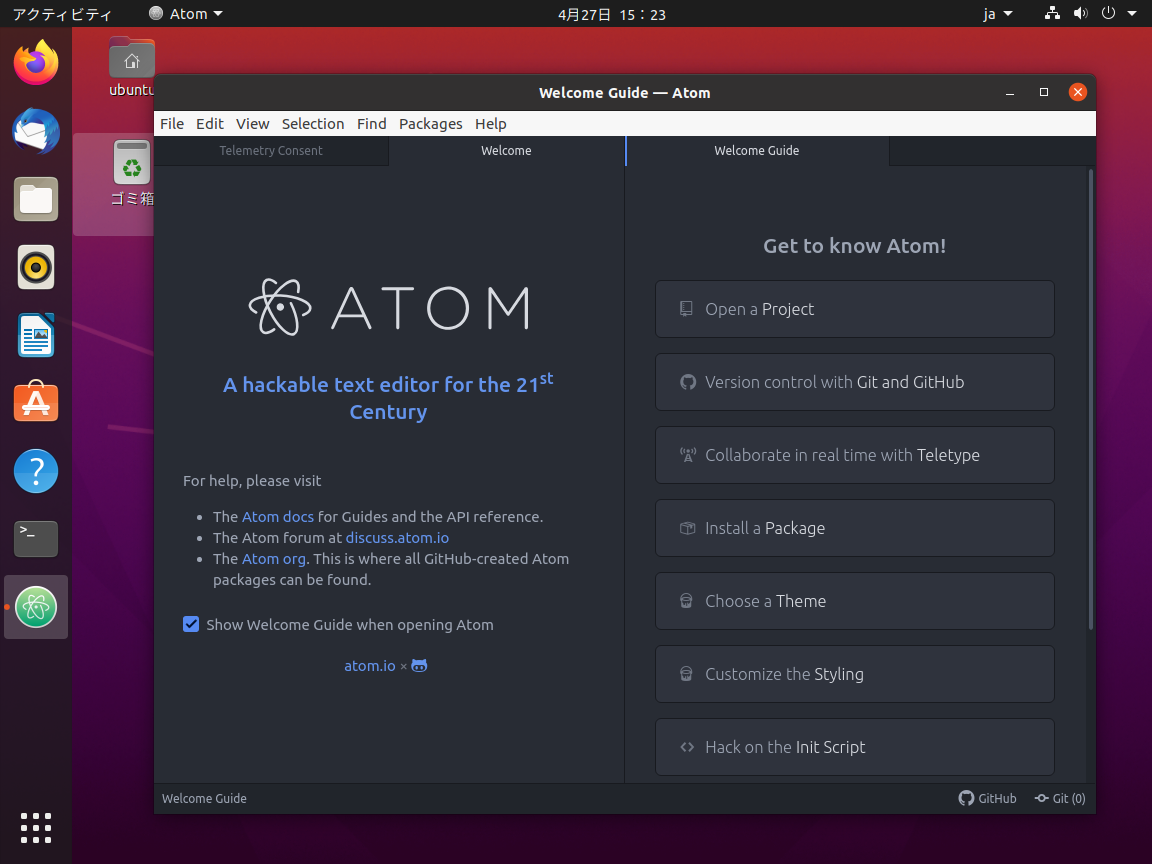1152x864 pixels.
Task: Click the octocat icon beside the atom.io link
Action: tap(418, 665)
